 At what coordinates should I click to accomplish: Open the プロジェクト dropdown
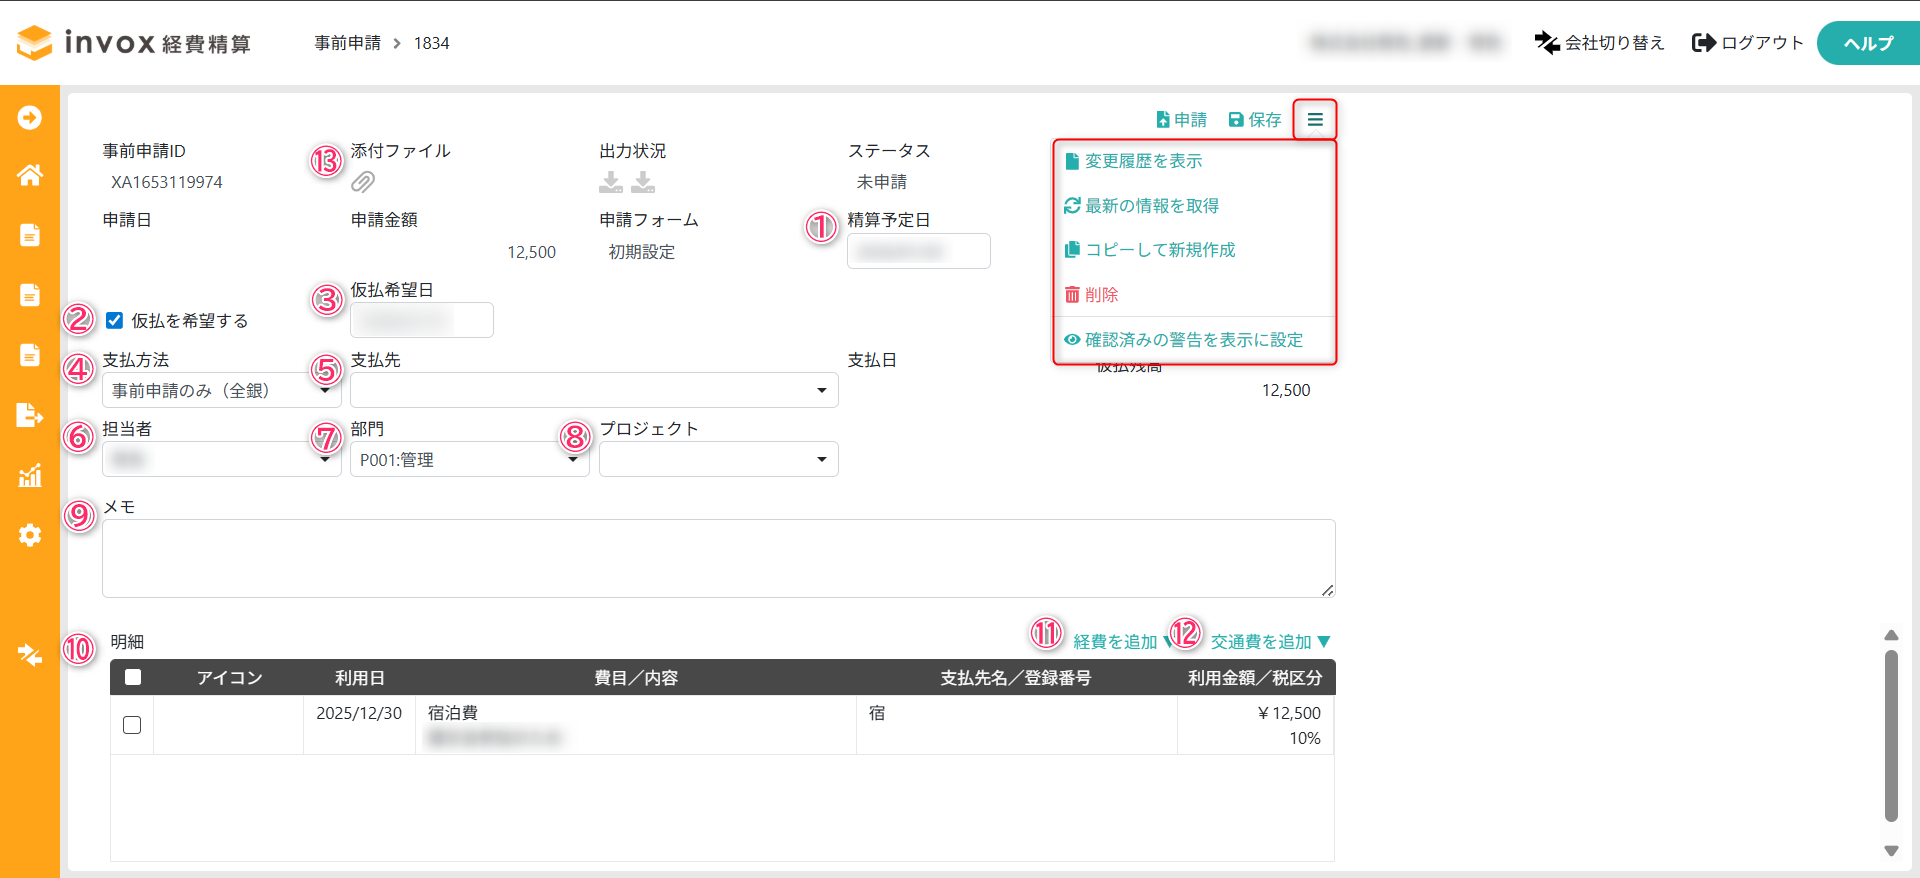[x=718, y=460]
